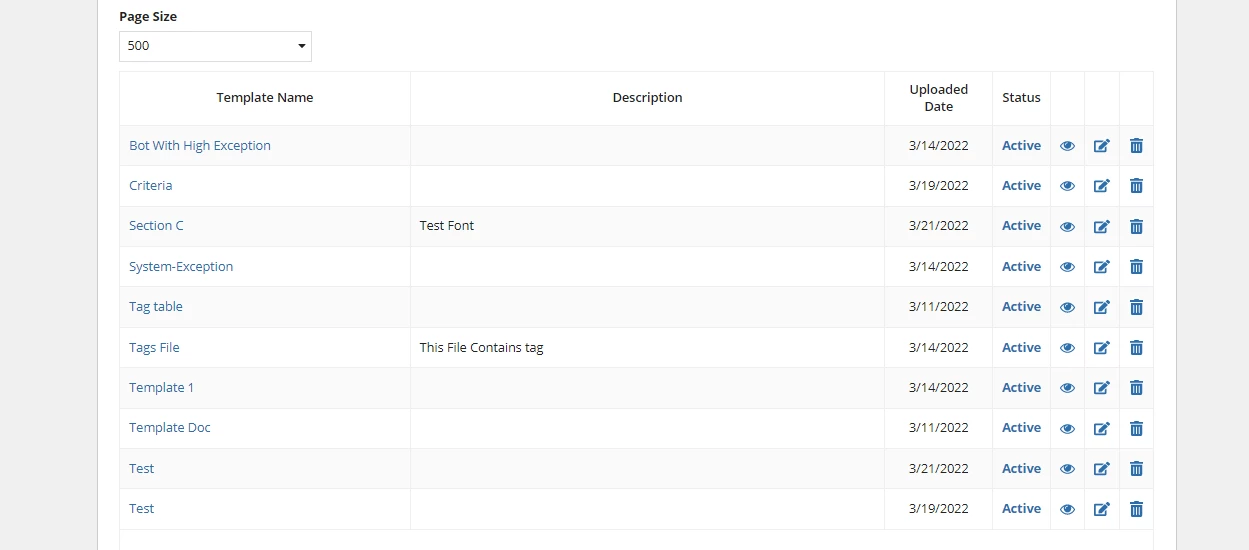The height and width of the screenshot is (550, 1249).
Task: Edit the Template Doc row
Action: pyautogui.click(x=1102, y=428)
